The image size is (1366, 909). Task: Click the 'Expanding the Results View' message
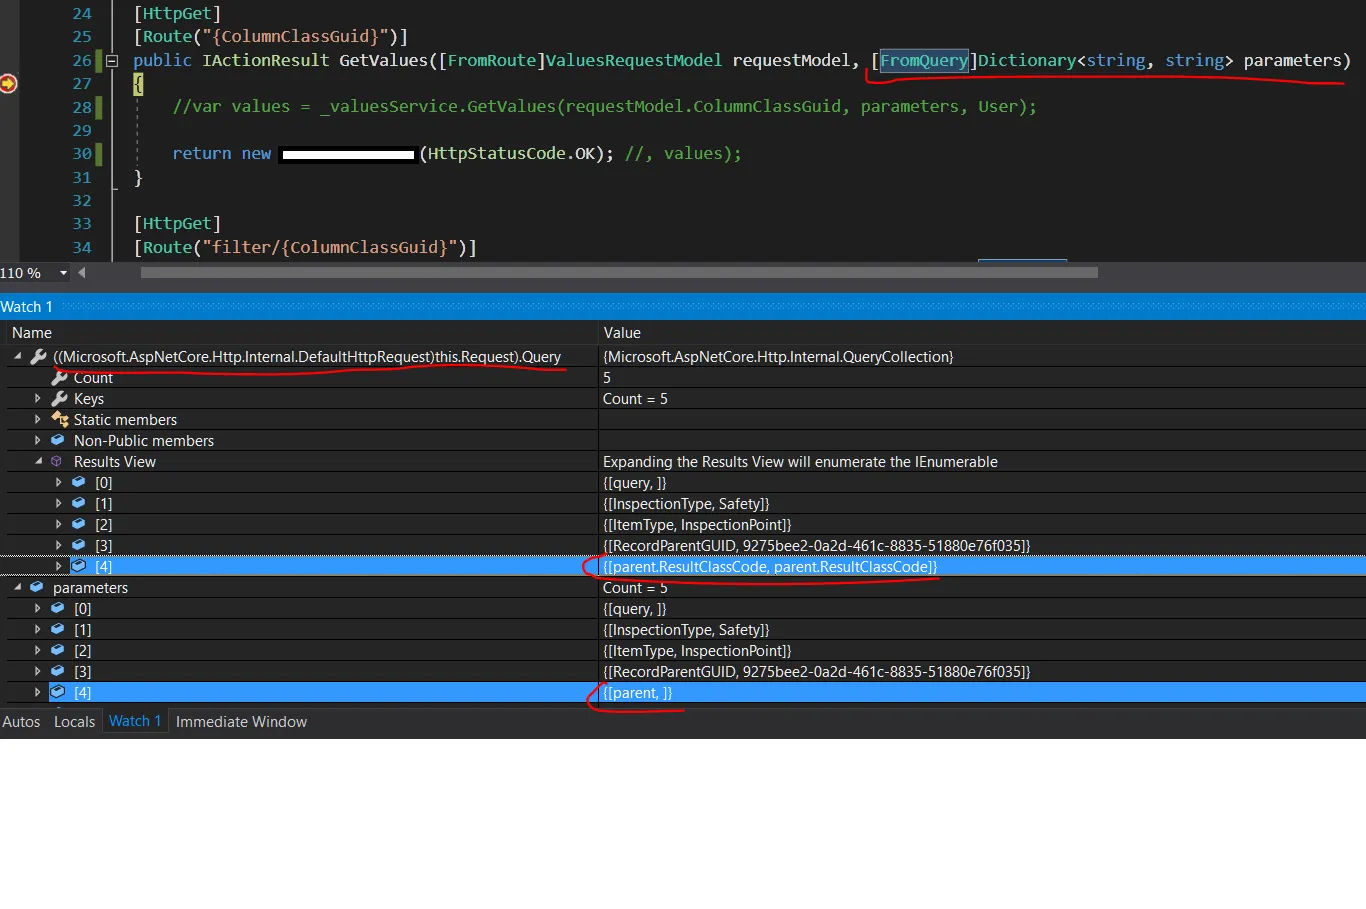pyautogui.click(x=800, y=462)
